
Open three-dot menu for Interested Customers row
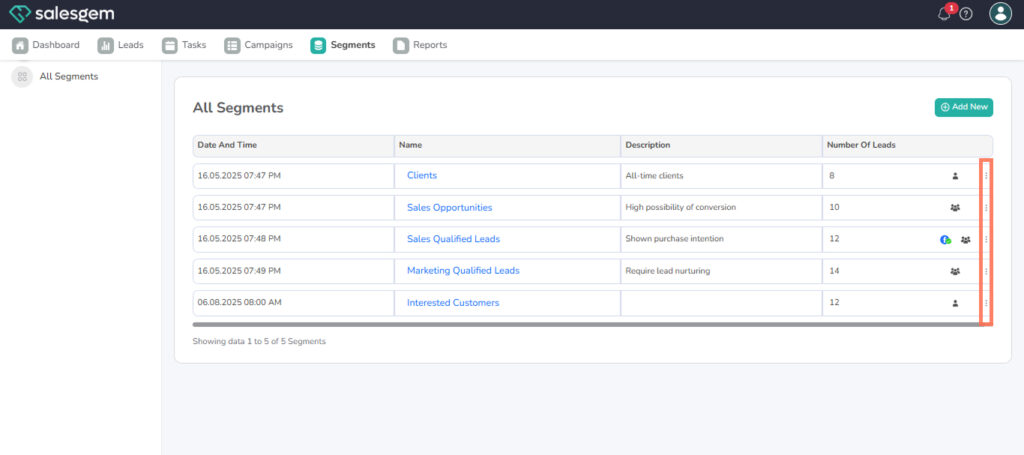pos(986,303)
